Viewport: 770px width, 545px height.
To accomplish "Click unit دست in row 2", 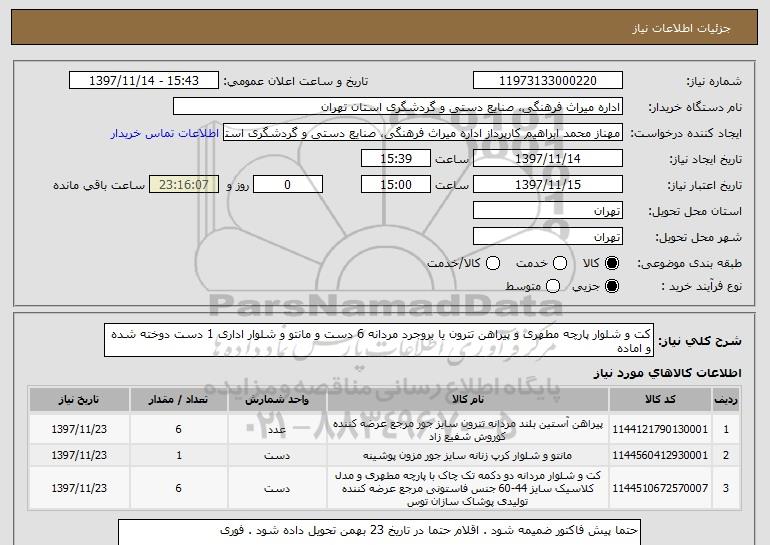I will point(277,456).
